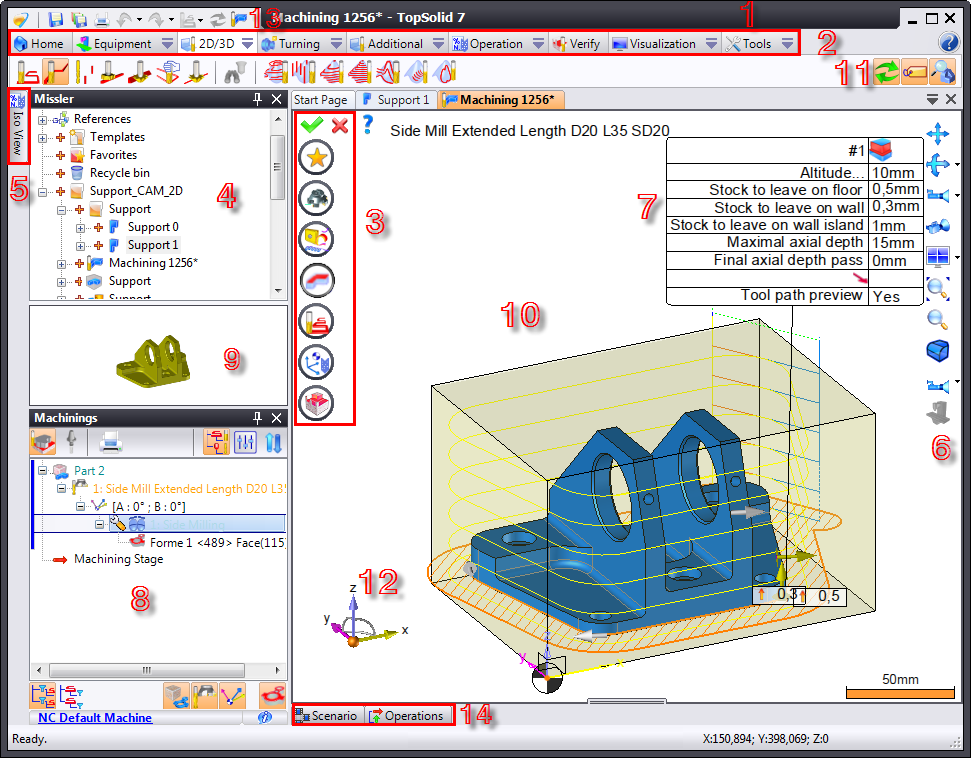971x758 pixels.
Task: Click the green refresh arrows icon
Action: point(884,70)
